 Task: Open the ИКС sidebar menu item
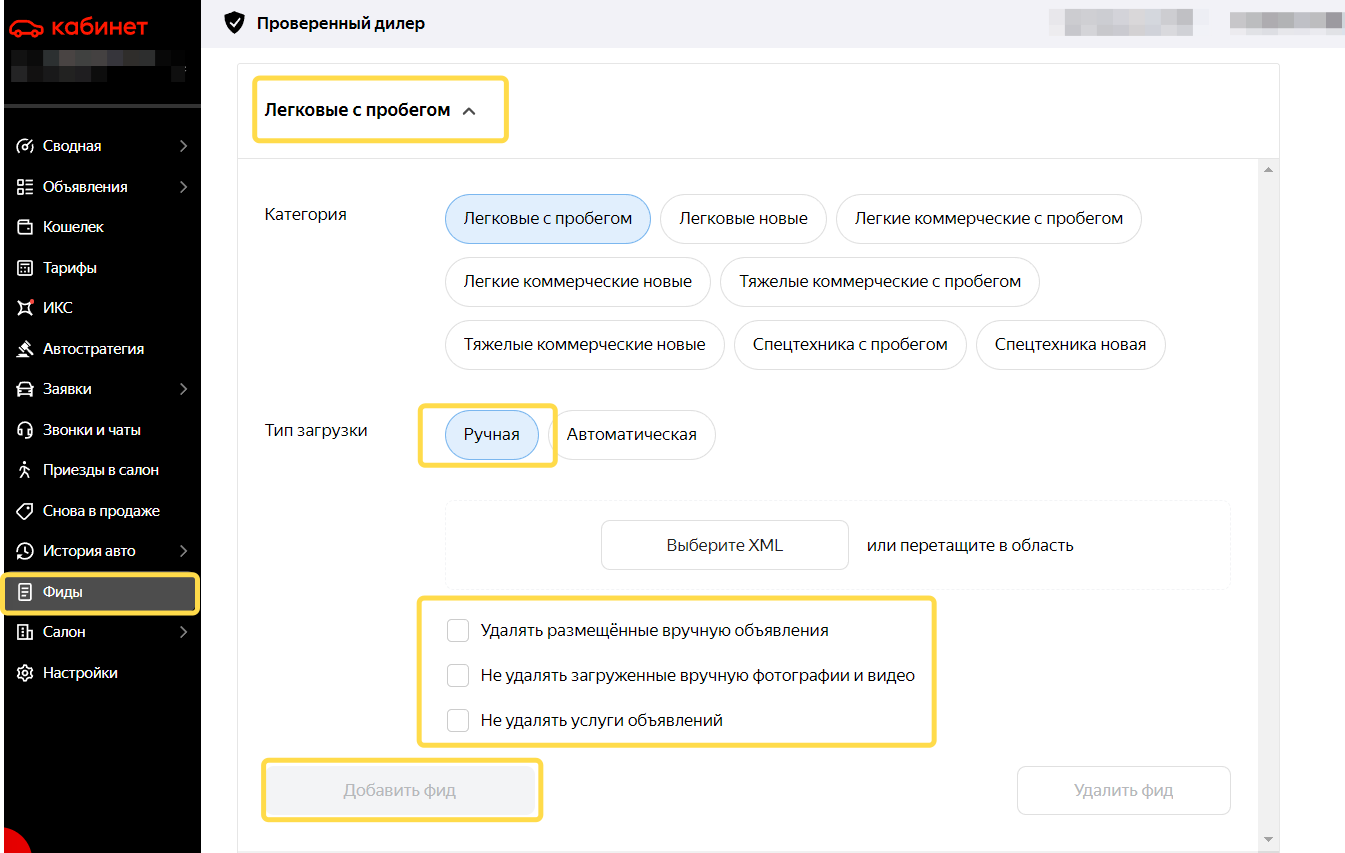point(100,308)
